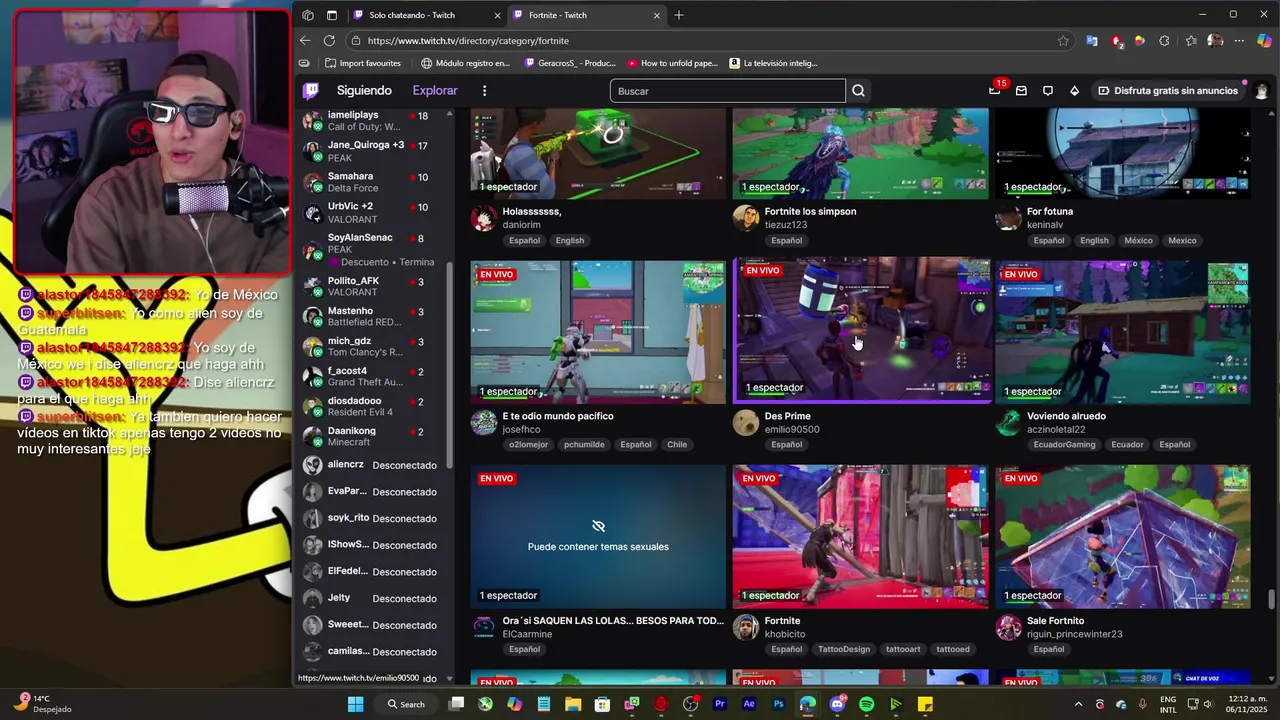Open the Explorar navigation item
1280x720 pixels.
435,90
